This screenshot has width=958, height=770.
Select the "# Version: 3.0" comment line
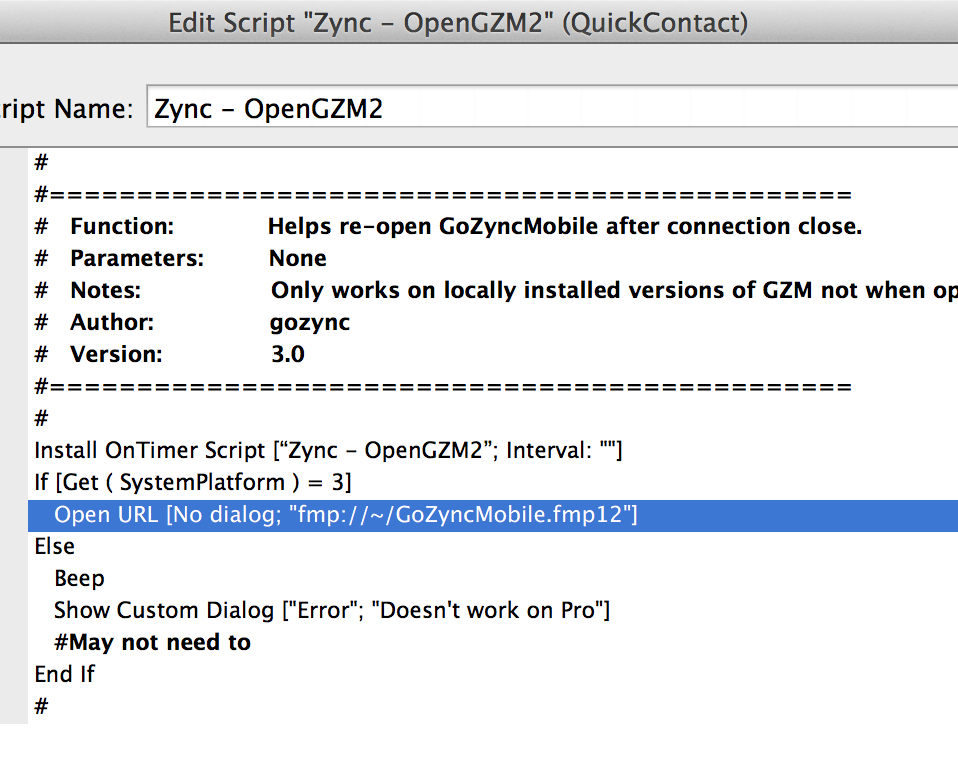click(x=493, y=354)
